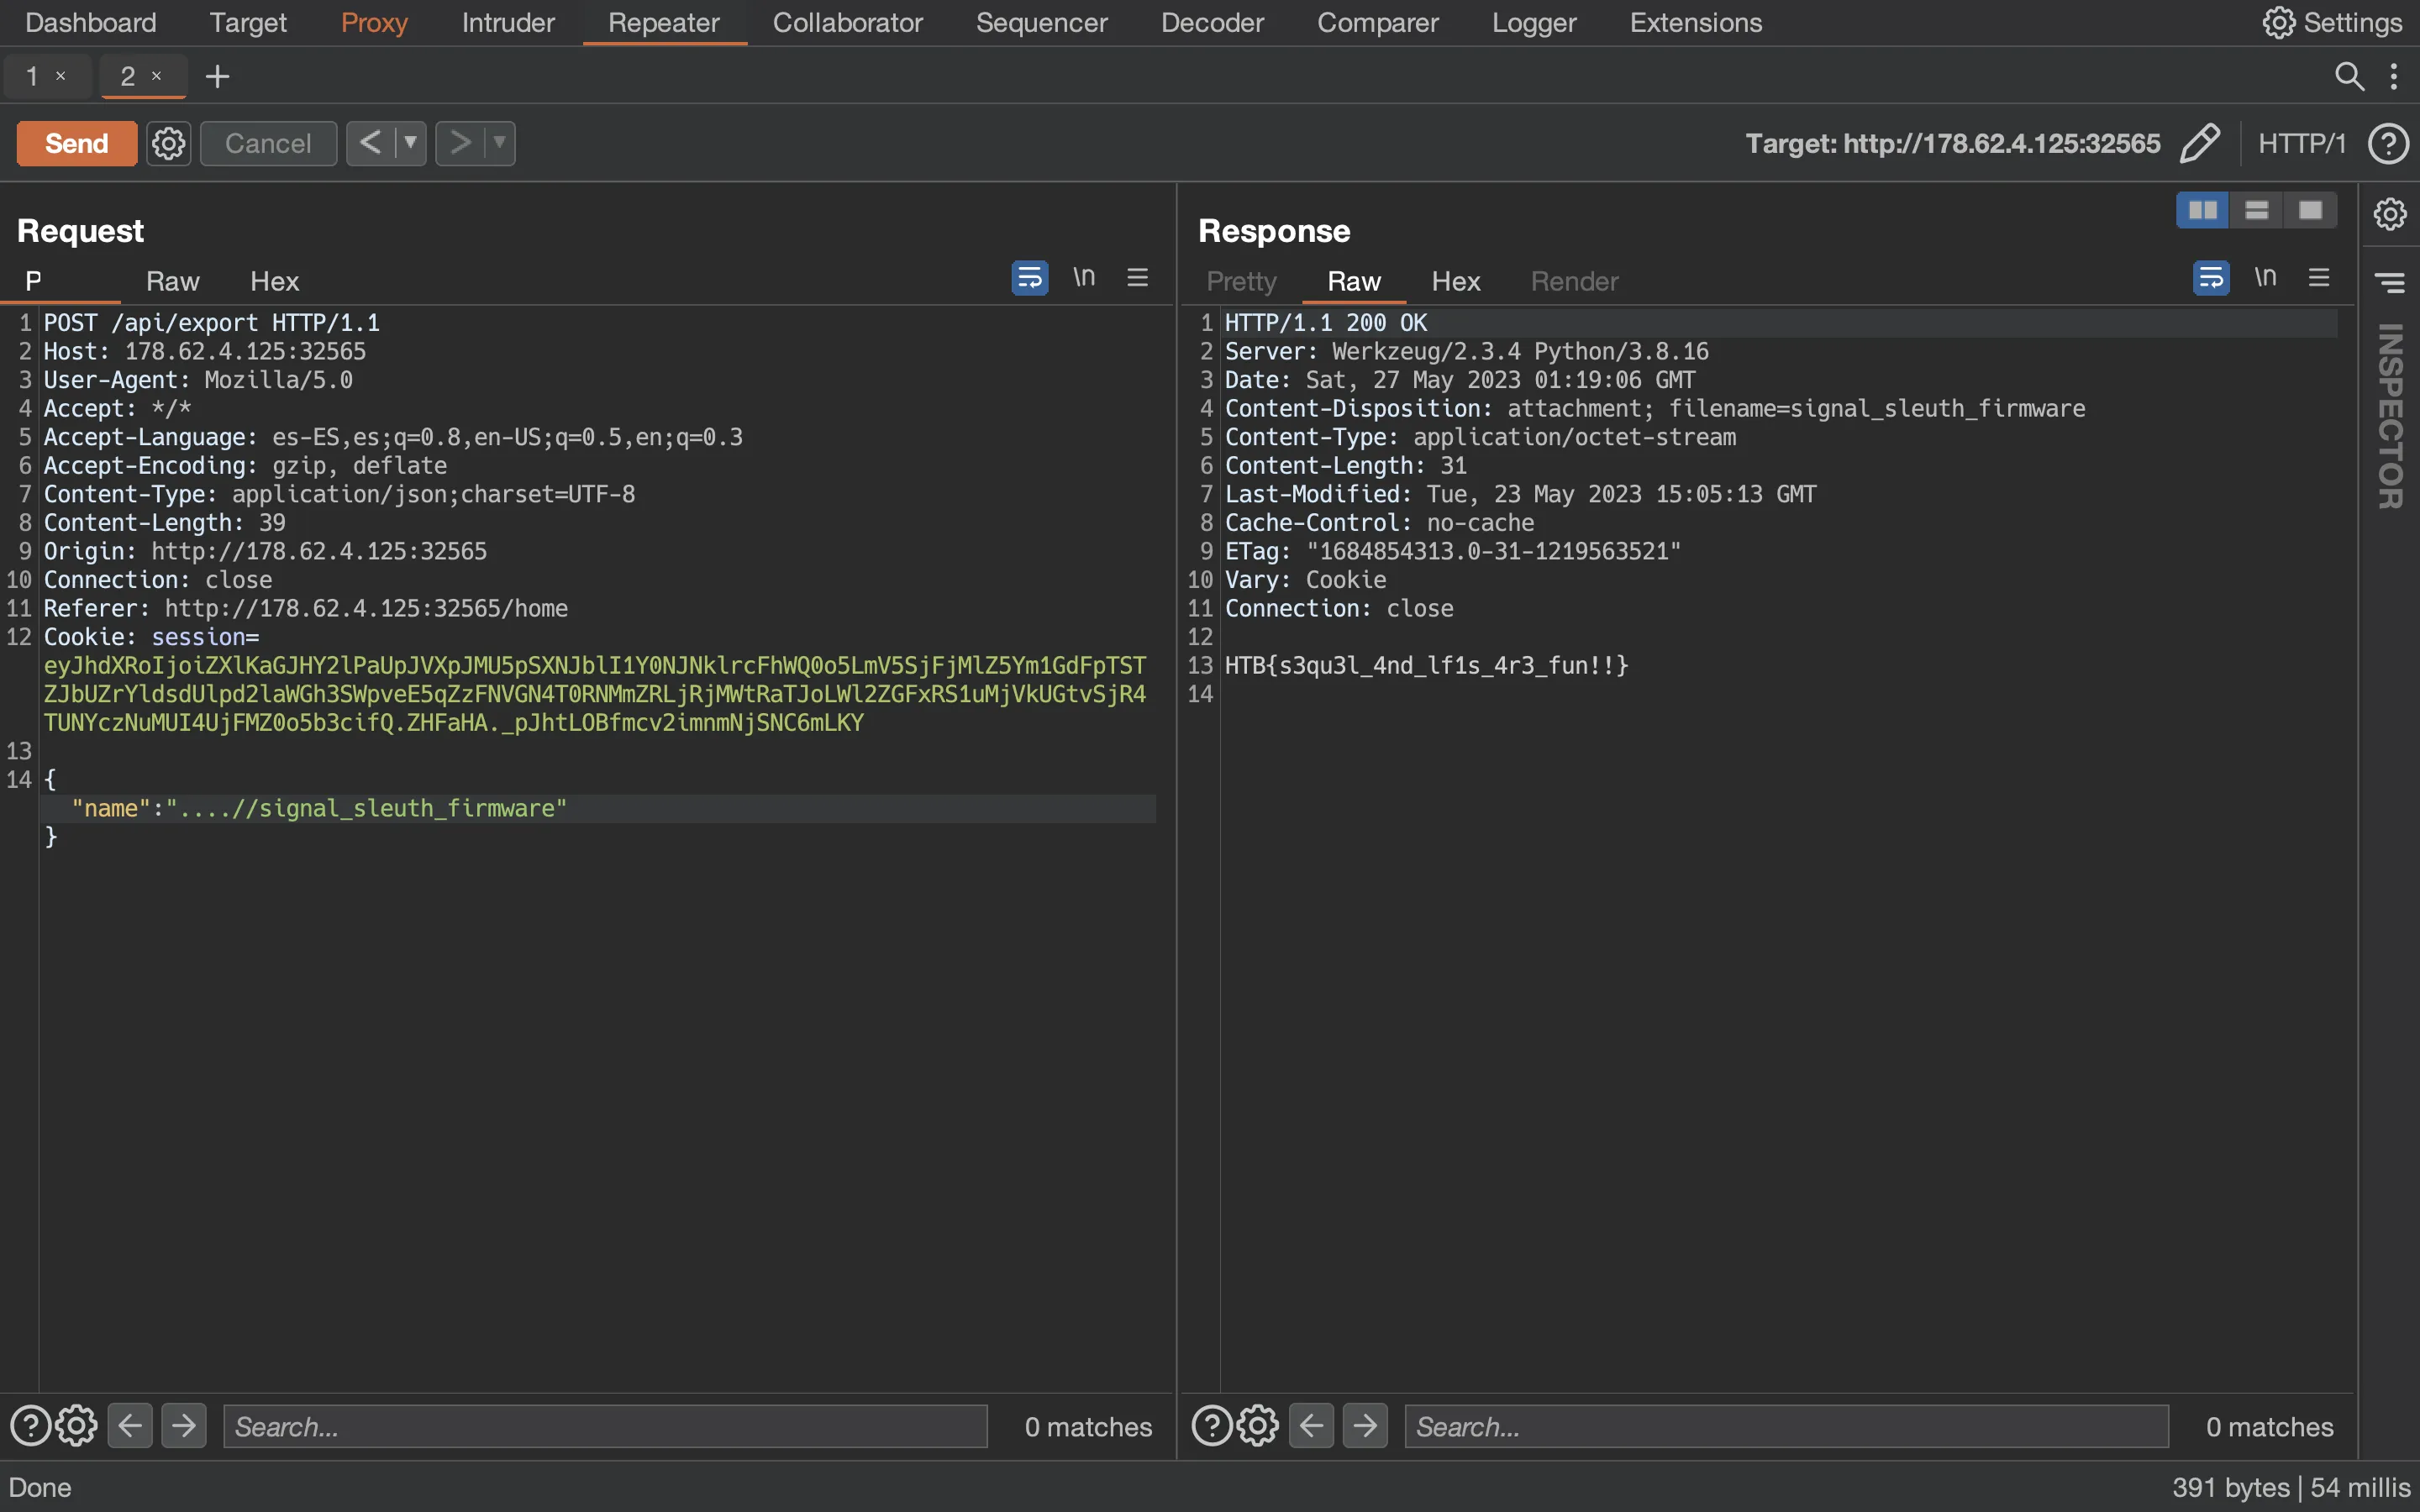
Task: Open request send options gear next to Send
Action: (x=168, y=143)
